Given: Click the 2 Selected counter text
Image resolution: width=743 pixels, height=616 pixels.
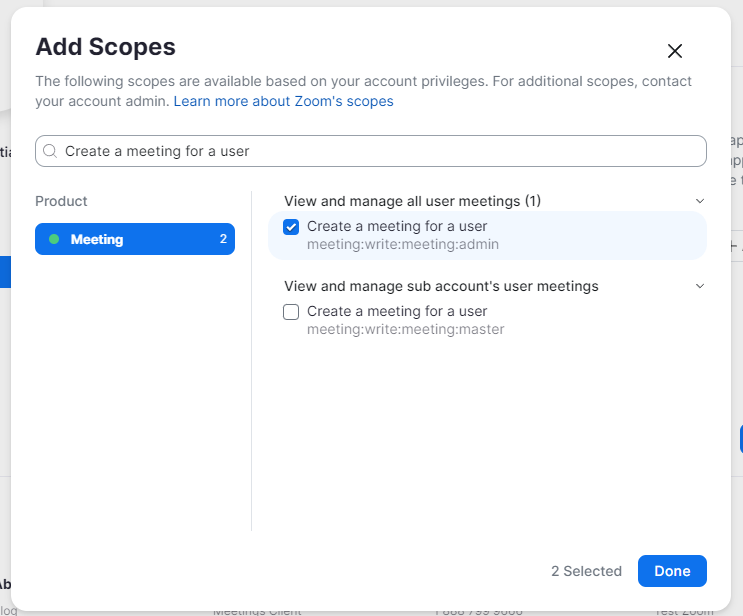Looking at the screenshot, I should coord(586,571).
